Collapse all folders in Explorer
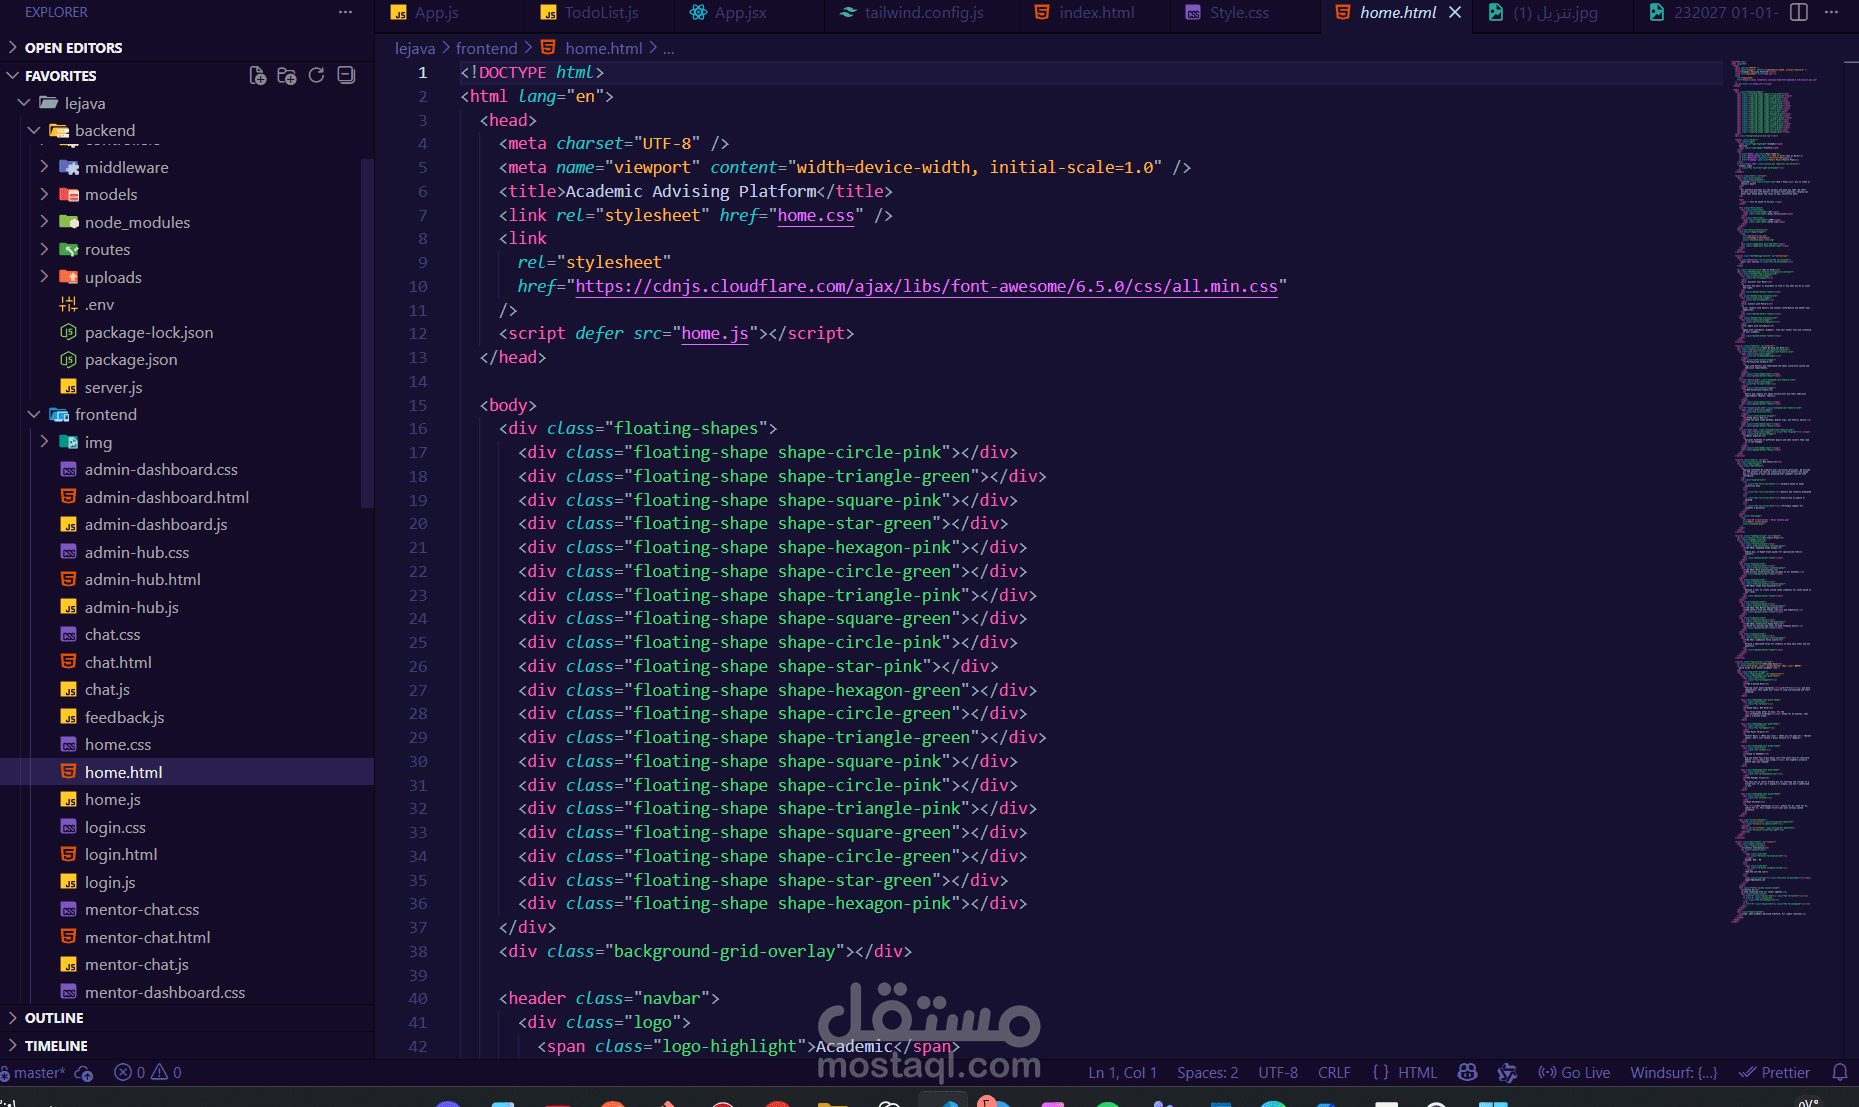 click(x=346, y=76)
